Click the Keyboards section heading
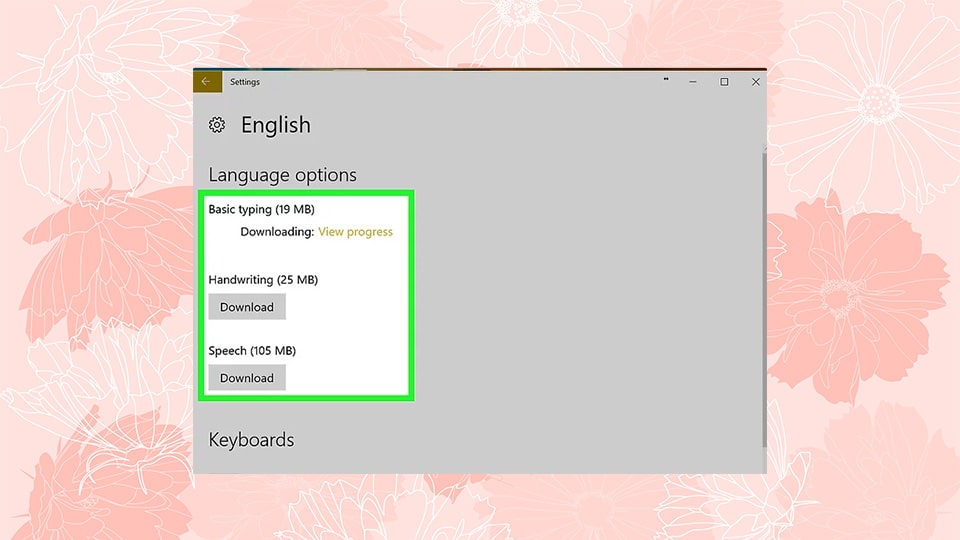Image resolution: width=960 pixels, height=540 pixels. (251, 440)
